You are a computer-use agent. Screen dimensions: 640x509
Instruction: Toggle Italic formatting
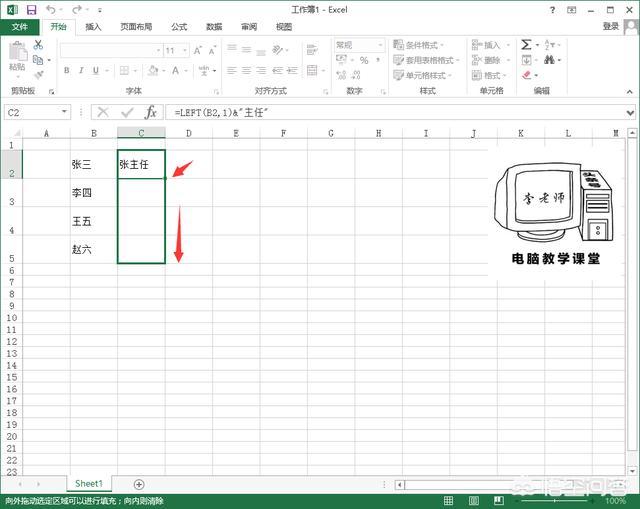(81, 70)
